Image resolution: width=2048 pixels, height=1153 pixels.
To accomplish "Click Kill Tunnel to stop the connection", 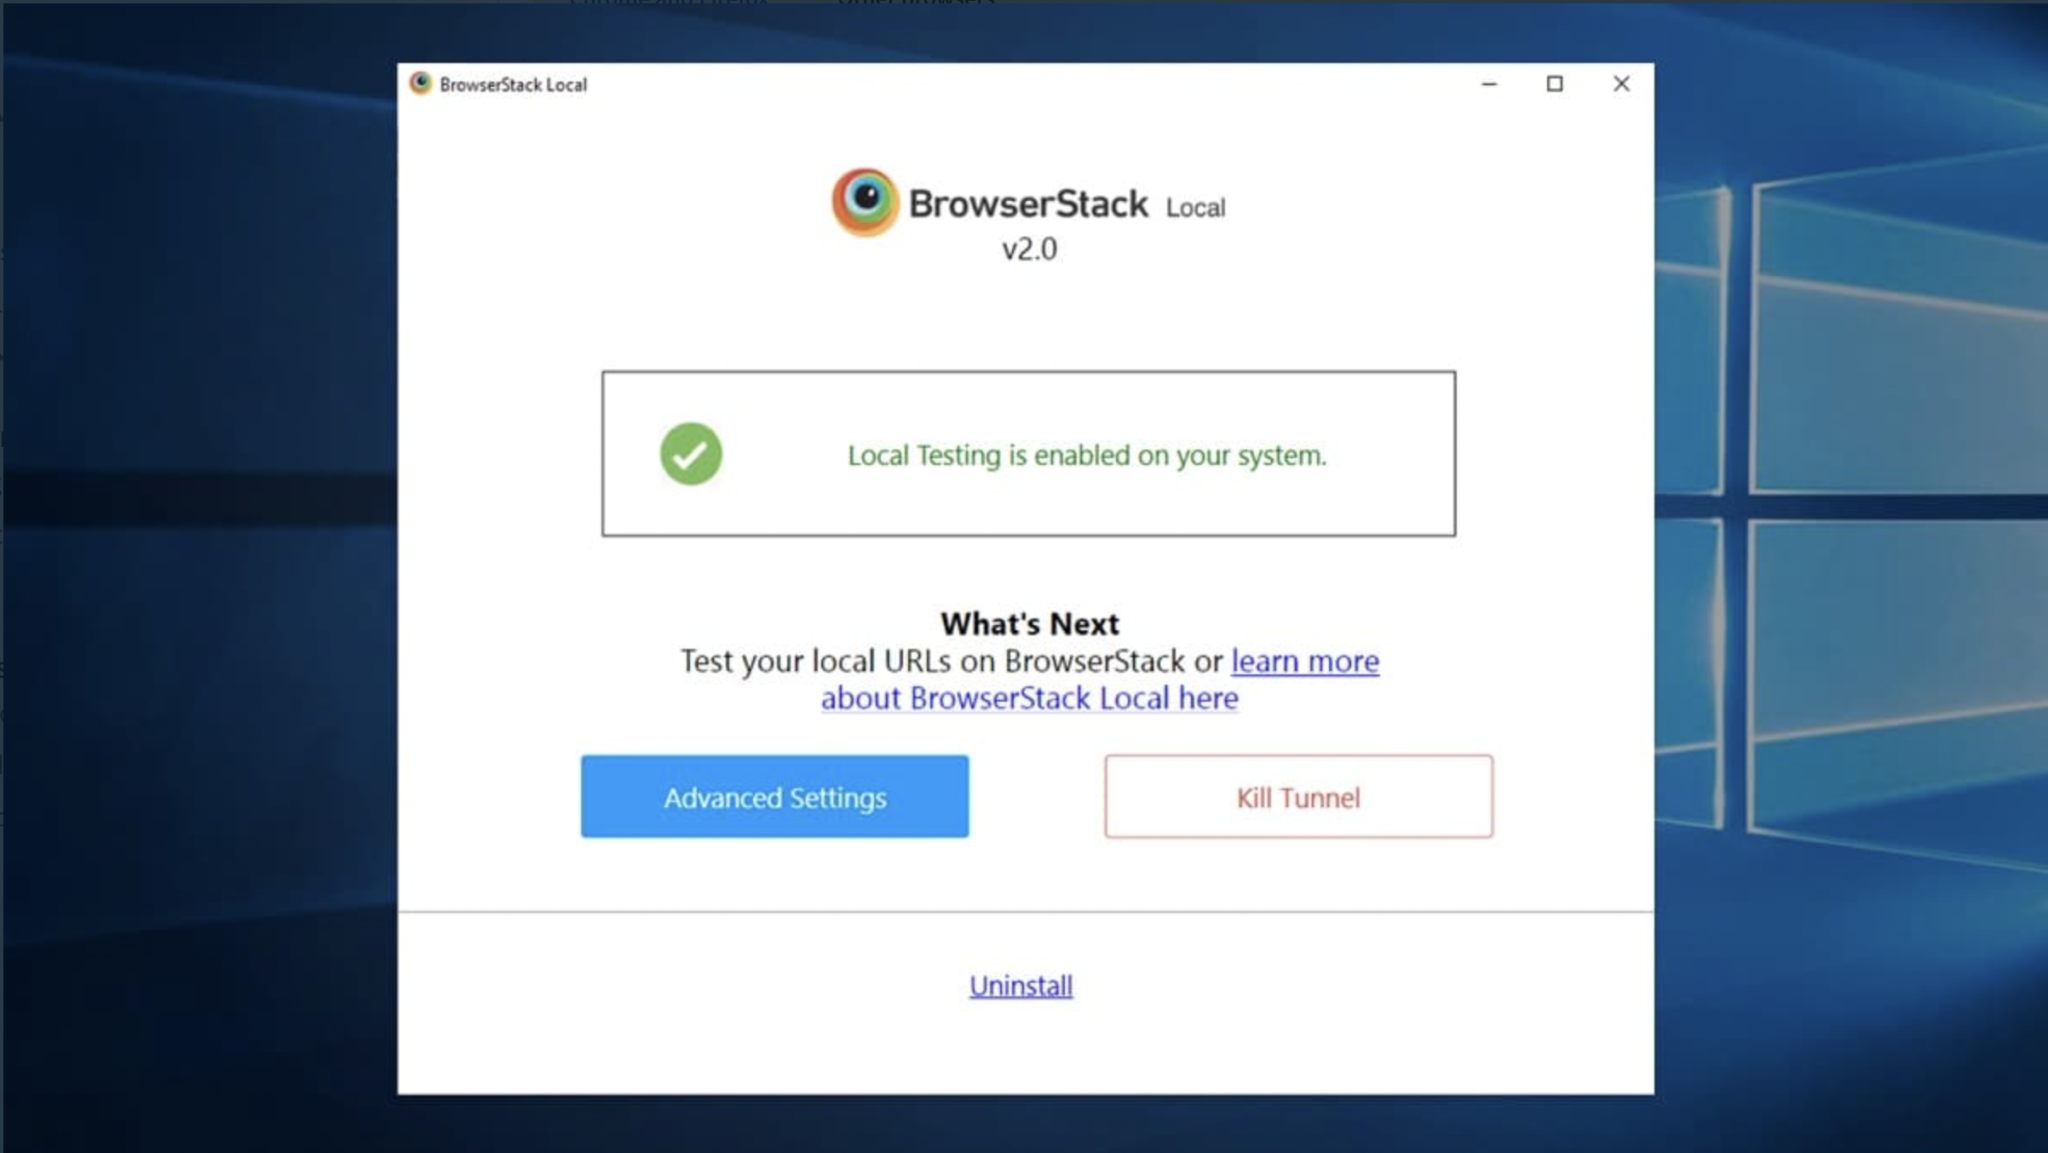I will [x=1297, y=797].
